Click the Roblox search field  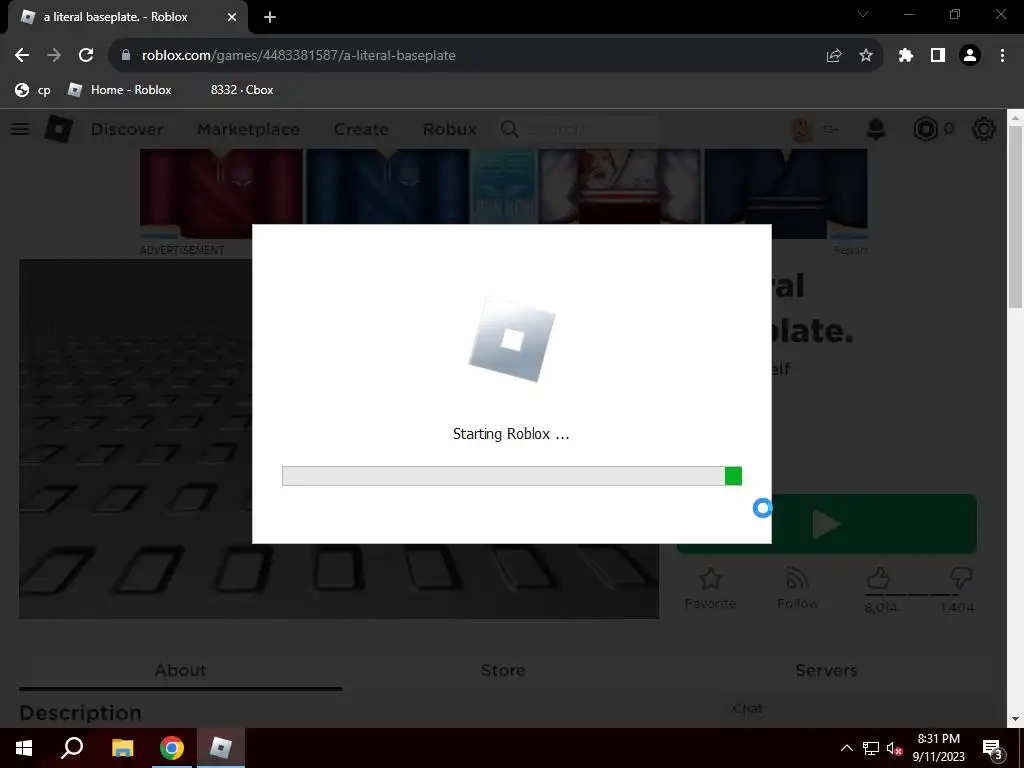click(x=579, y=129)
